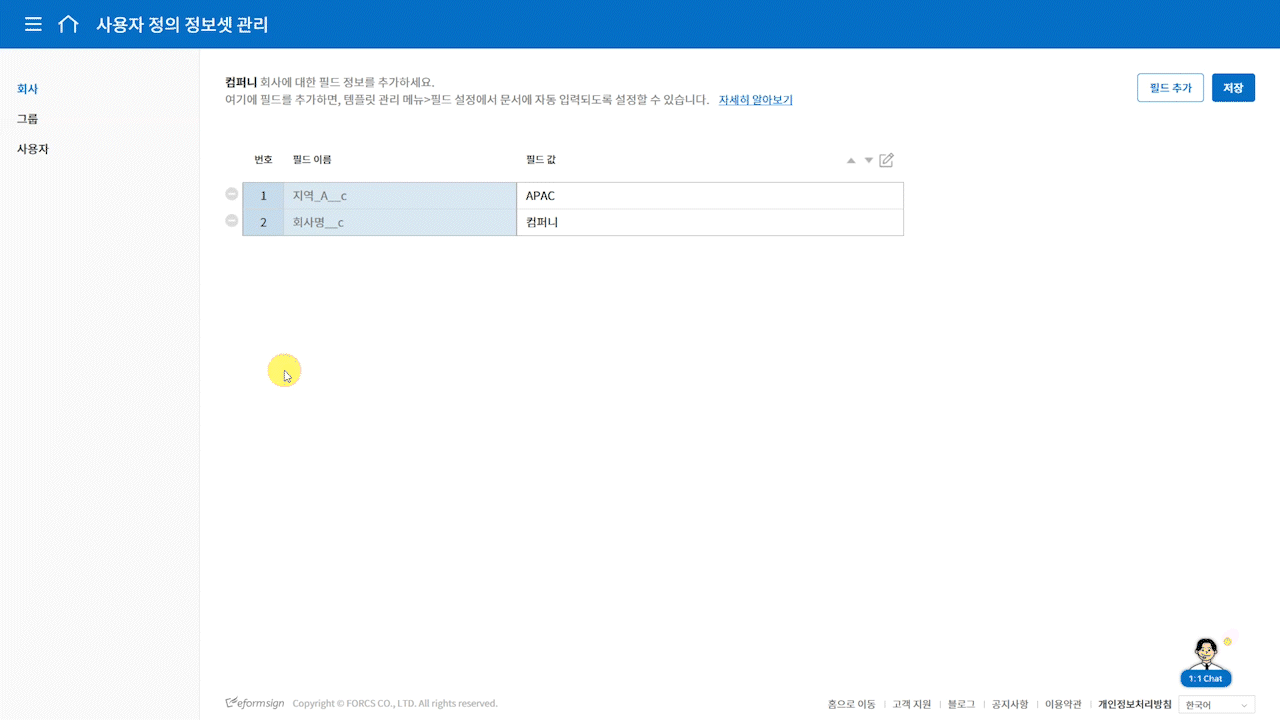The height and width of the screenshot is (720, 1280).
Task: Open the 1:1 Chat support widget
Action: 1205,664
